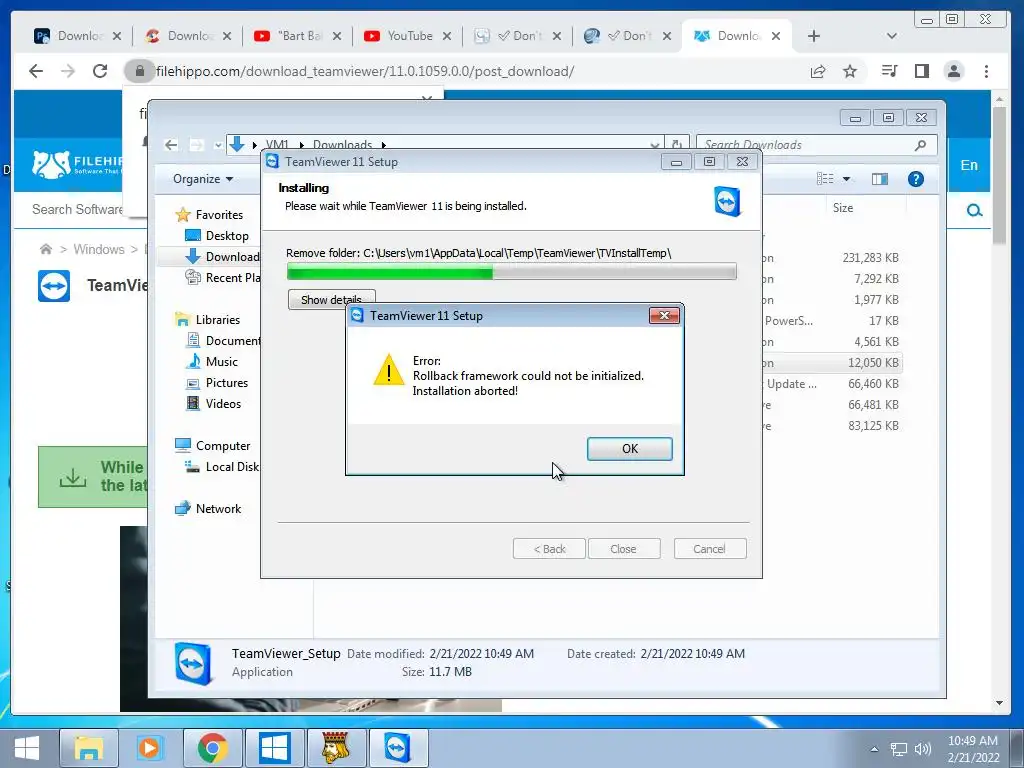Open the En language selector
Screen dimensions: 1024x768
coord(969,165)
